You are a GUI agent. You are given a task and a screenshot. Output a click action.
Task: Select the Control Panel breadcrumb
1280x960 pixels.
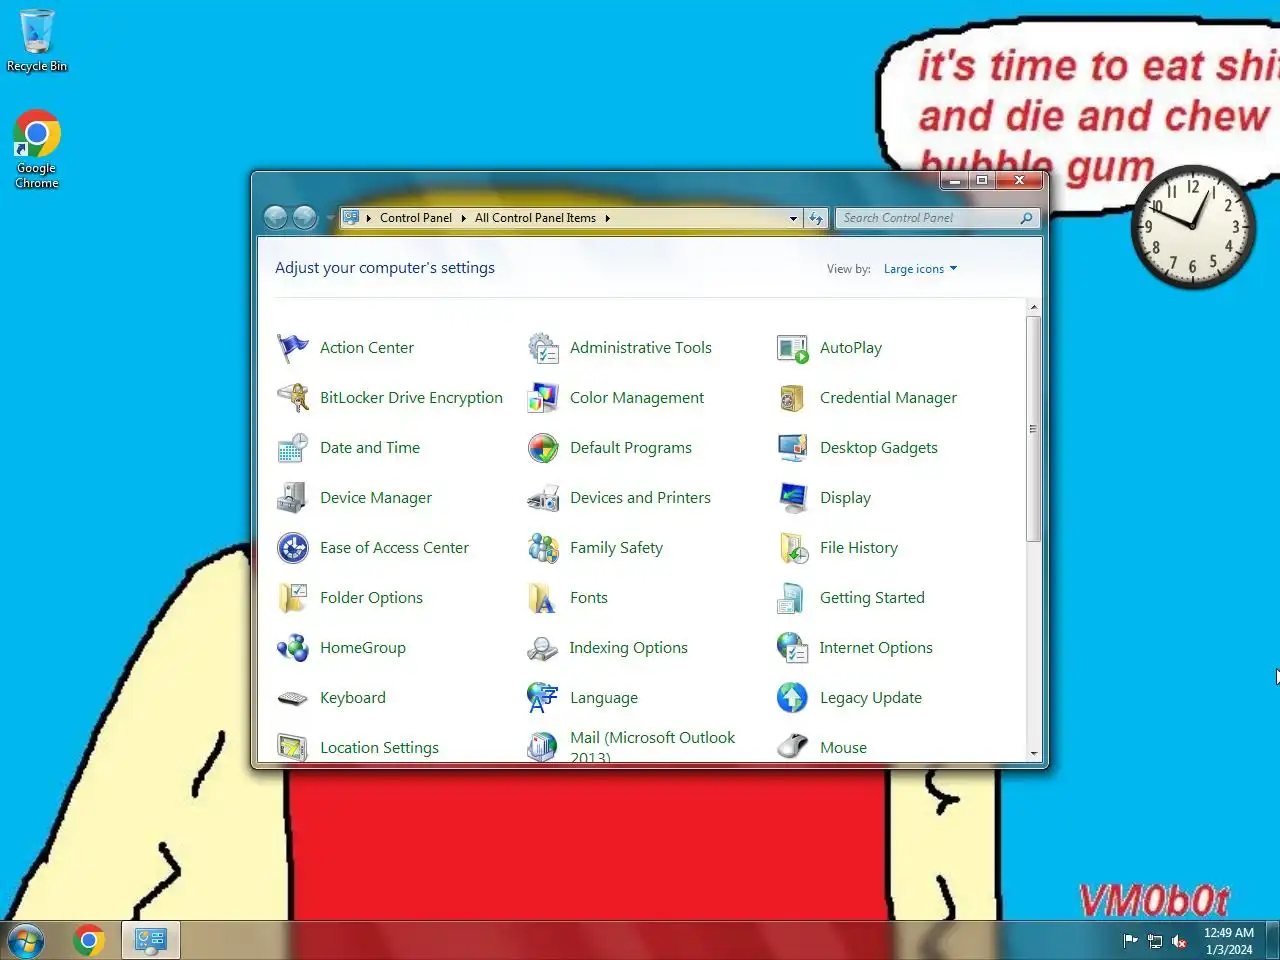[416, 218]
